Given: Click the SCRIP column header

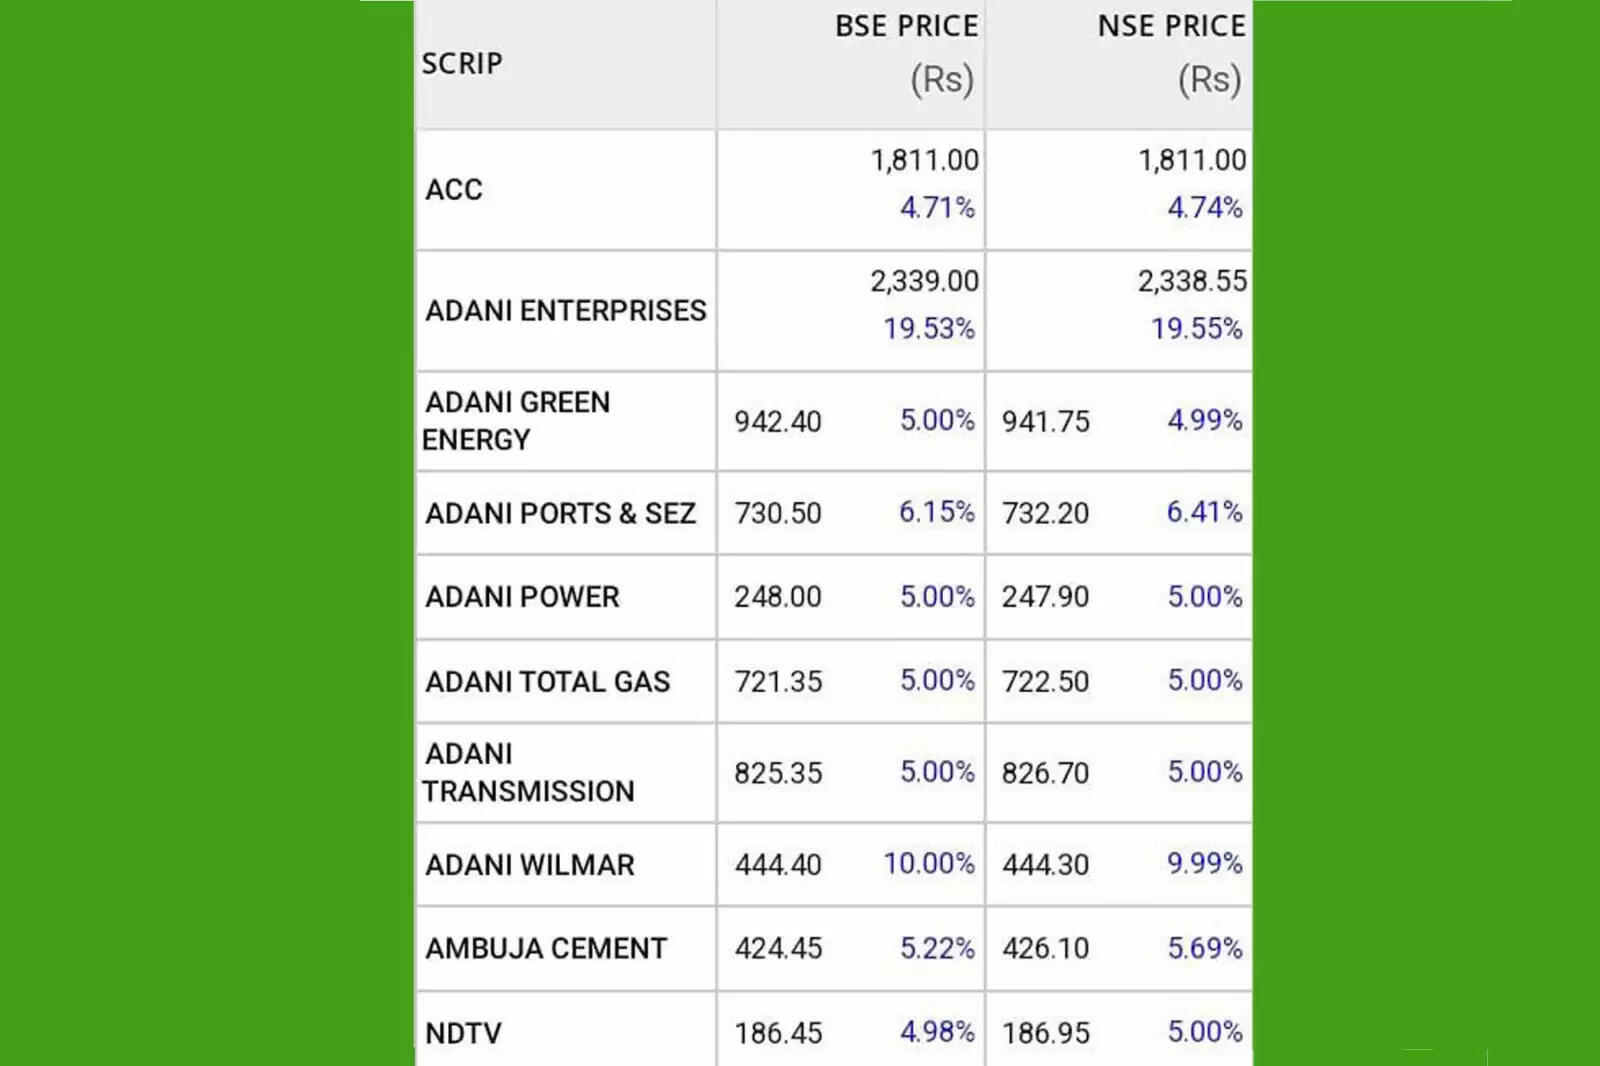Looking at the screenshot, I should click(x=462, y=64).
